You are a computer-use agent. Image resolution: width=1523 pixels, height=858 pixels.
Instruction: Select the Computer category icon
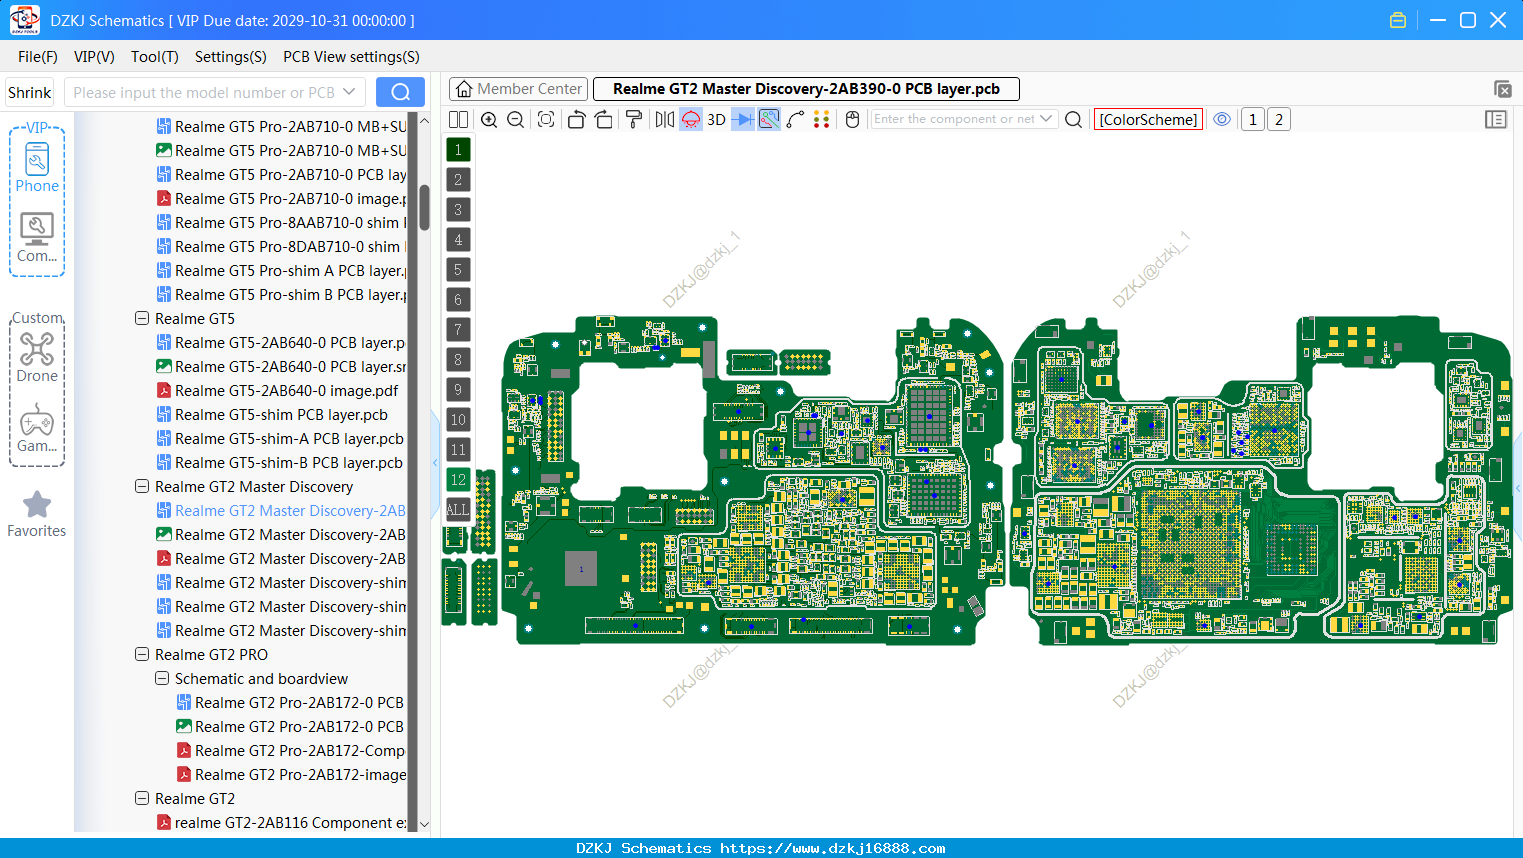(x=37, y=238)
